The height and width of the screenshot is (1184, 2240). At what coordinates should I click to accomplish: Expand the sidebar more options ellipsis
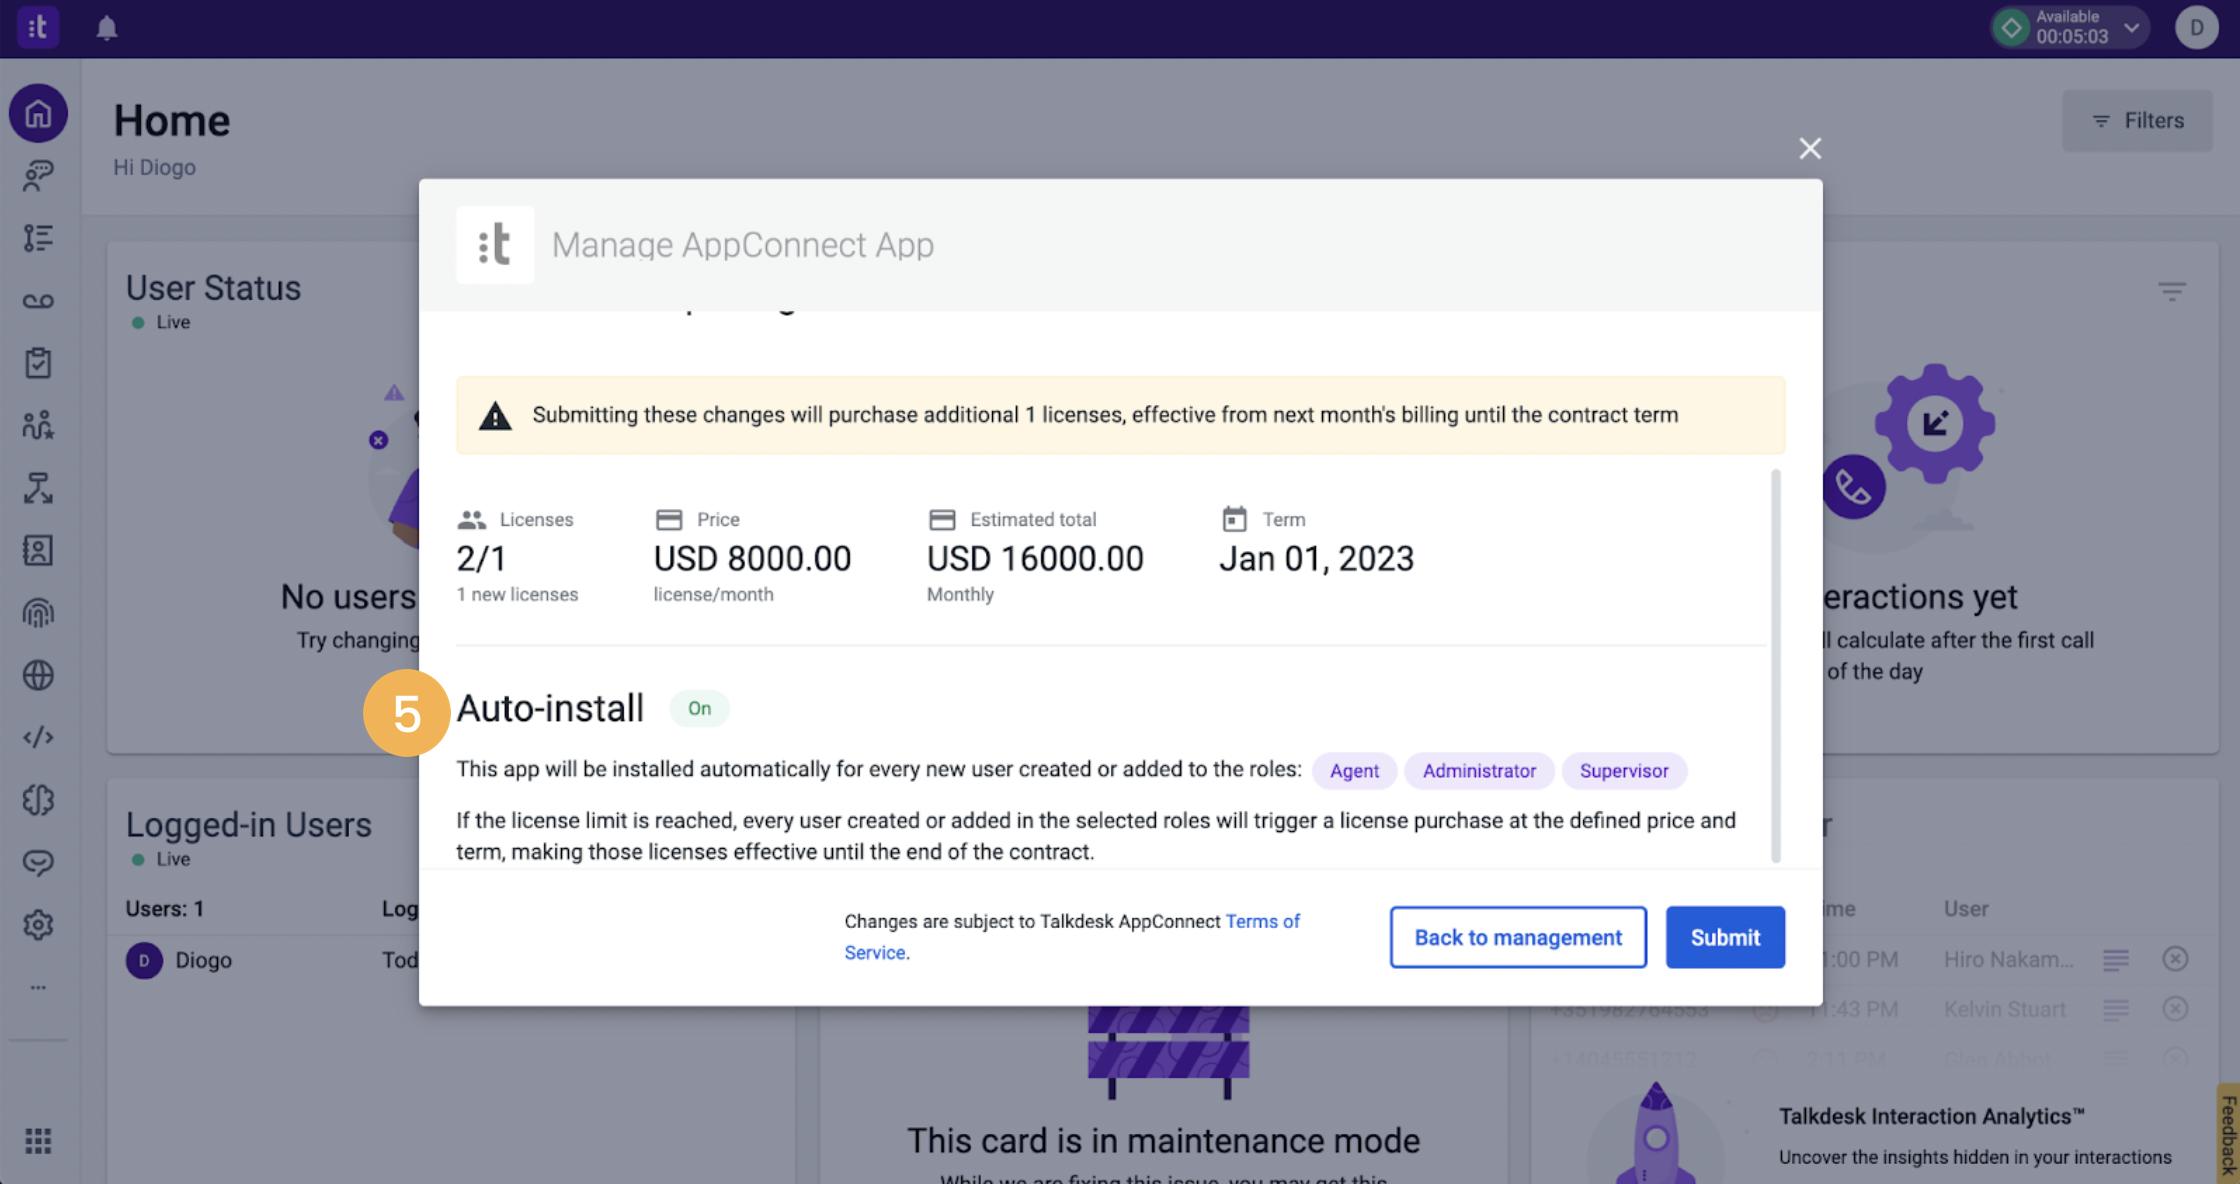coord(38,987)
